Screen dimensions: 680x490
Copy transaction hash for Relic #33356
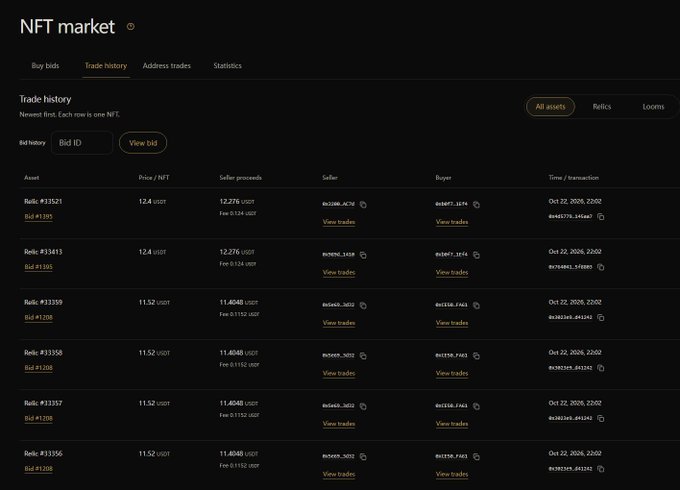click(601, 469)
